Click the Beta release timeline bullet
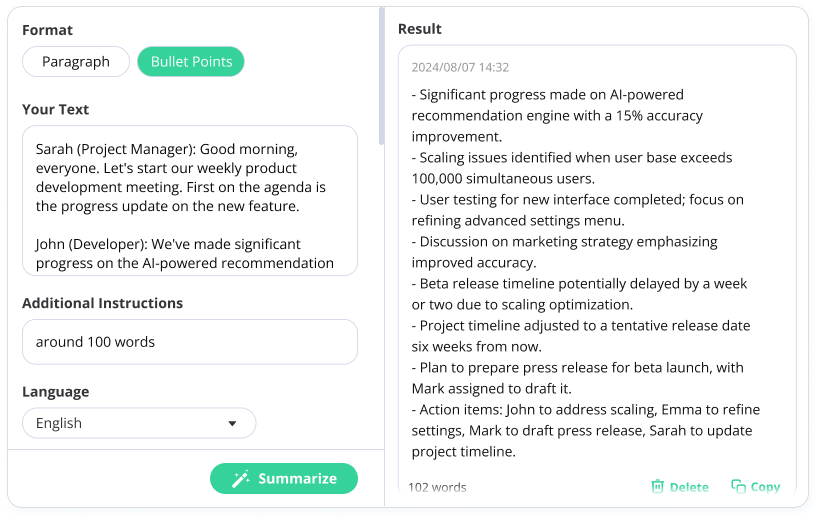 [579, 294]
